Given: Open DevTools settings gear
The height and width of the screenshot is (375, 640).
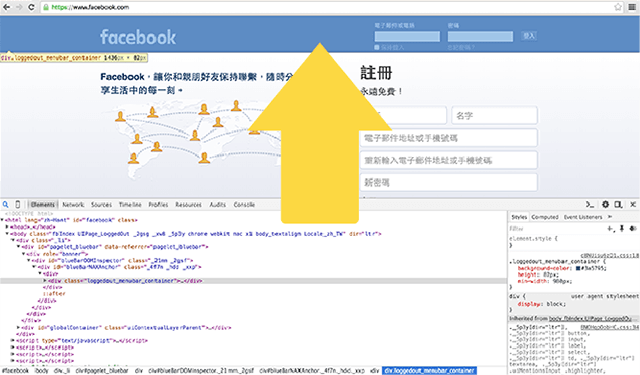Looking at the screenshot, I should 605,204.
